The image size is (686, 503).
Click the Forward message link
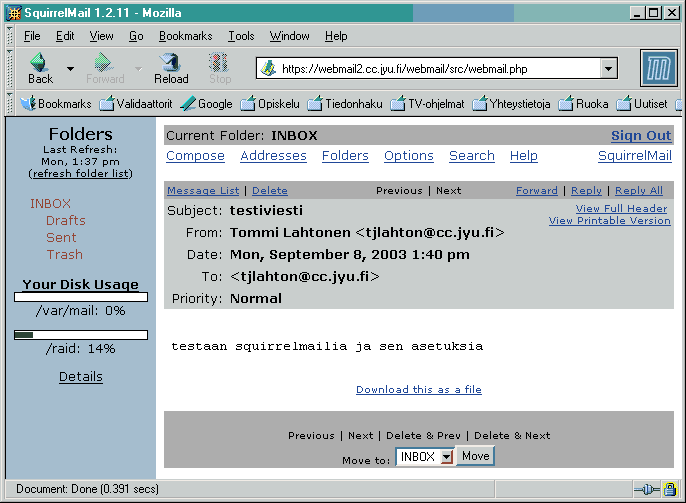click(537, 191)
